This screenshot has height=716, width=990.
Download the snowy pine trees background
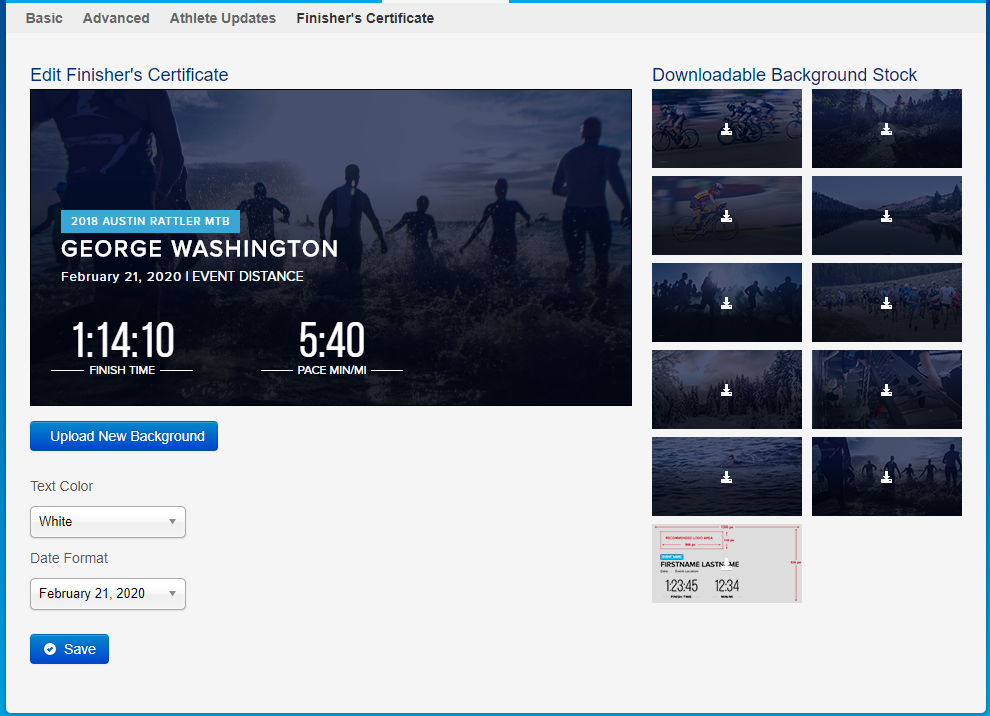[726, 390]
